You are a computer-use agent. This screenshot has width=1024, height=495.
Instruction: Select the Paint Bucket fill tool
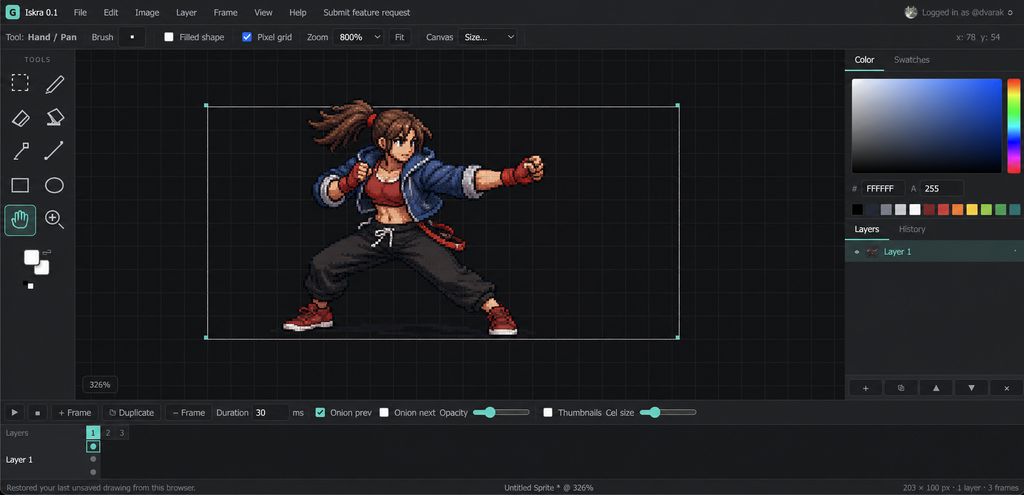54,118
